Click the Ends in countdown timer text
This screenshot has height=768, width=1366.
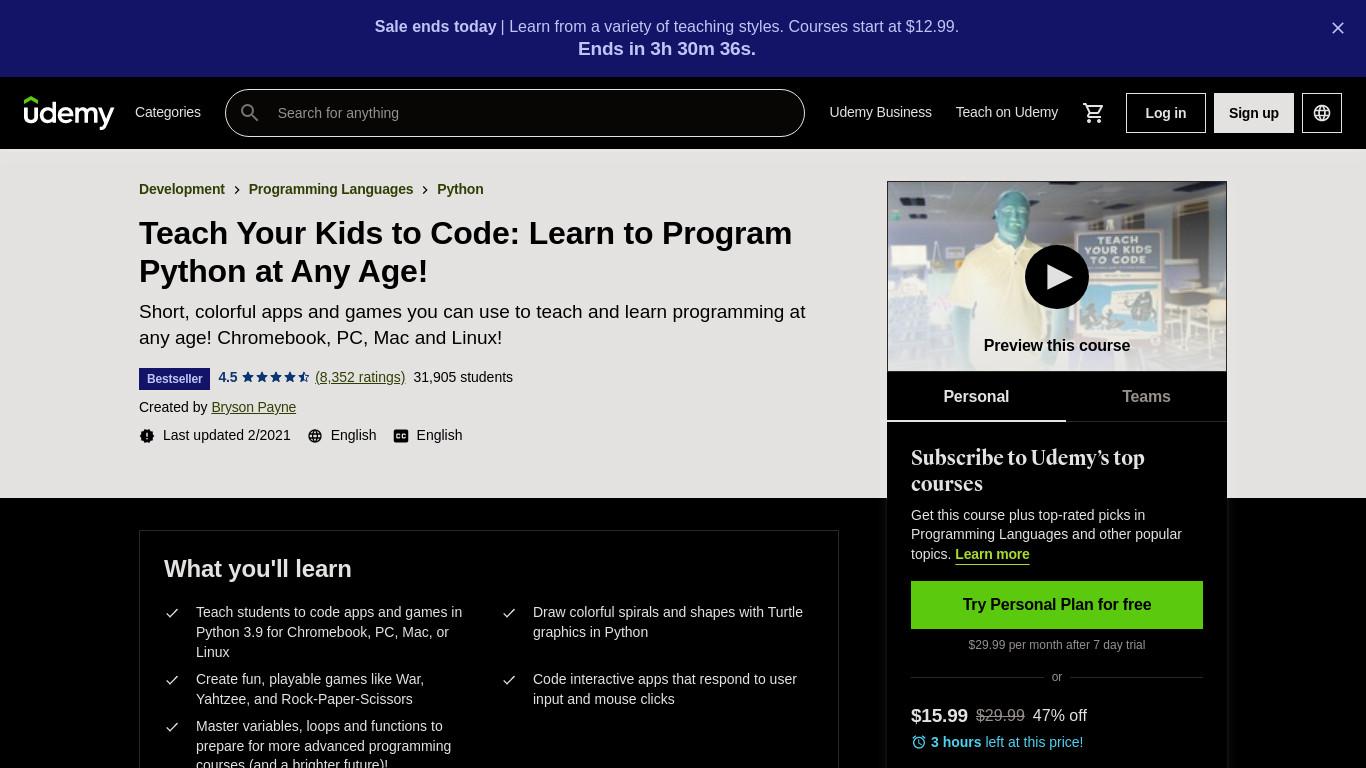click(667, 49)
